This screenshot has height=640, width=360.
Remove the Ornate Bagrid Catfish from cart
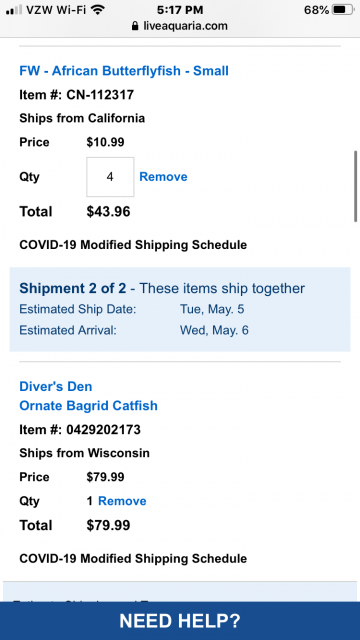click(122, 501)
